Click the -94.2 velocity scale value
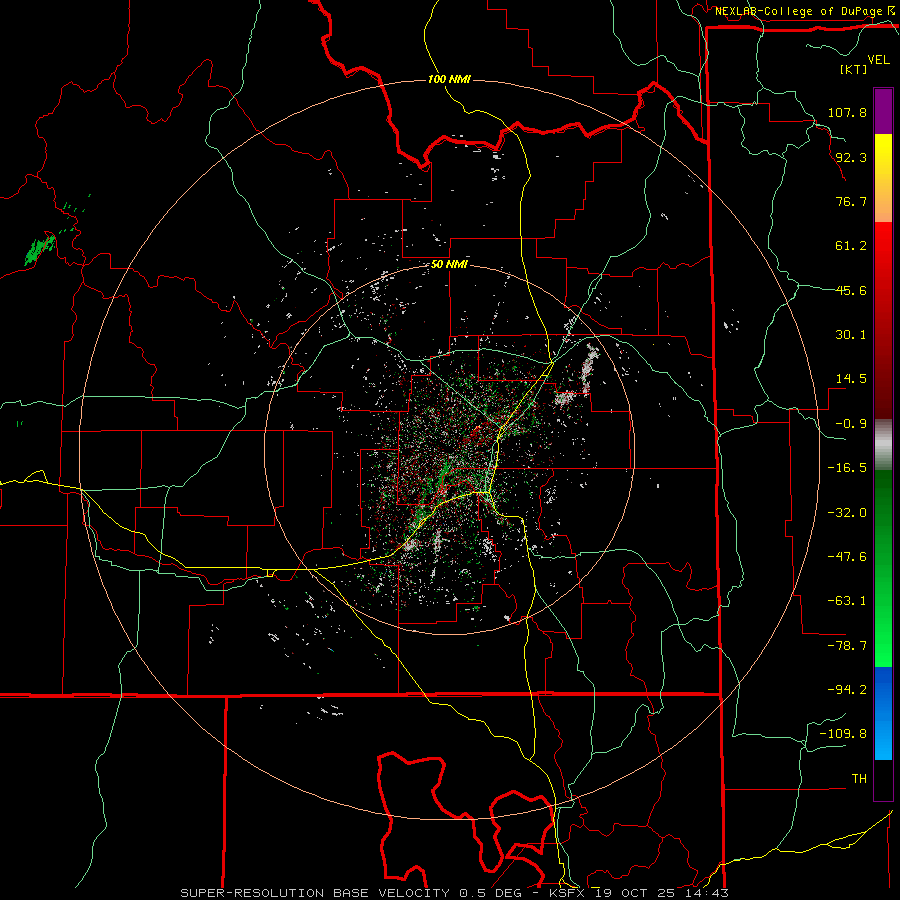Viewport: 900px width, 900px height. point(847,690)
